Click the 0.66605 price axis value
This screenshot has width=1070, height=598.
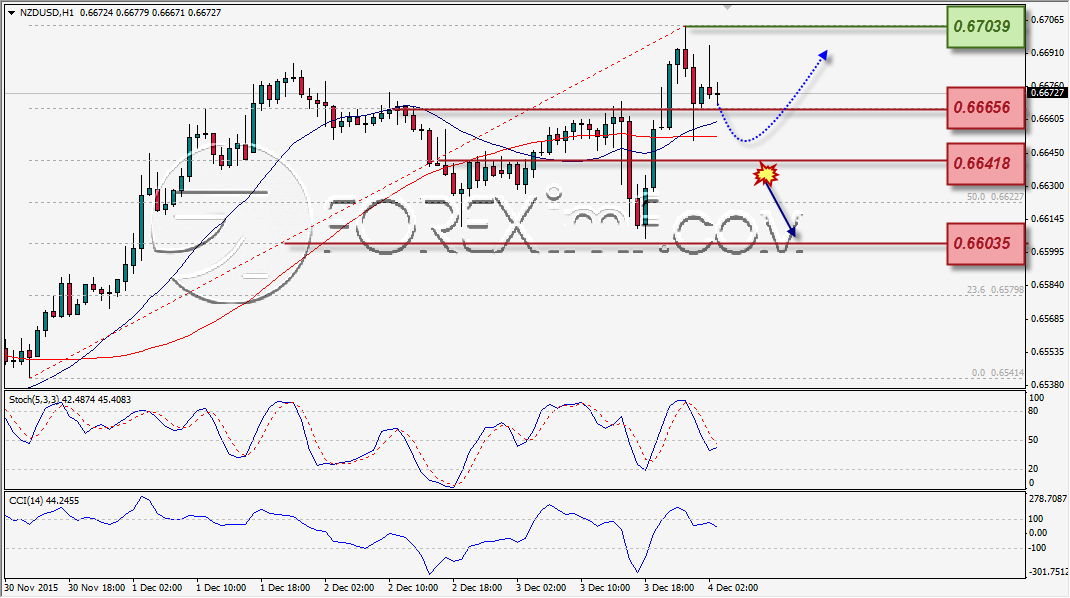point(1047,119)
